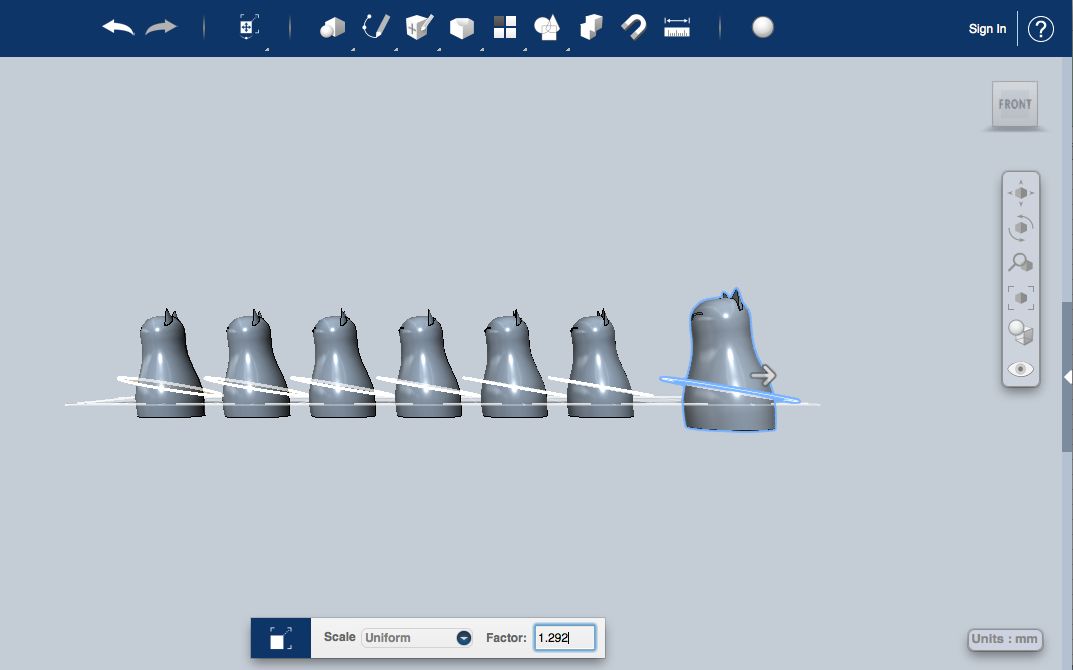Click the Factor input field

[x=565, y=638]
